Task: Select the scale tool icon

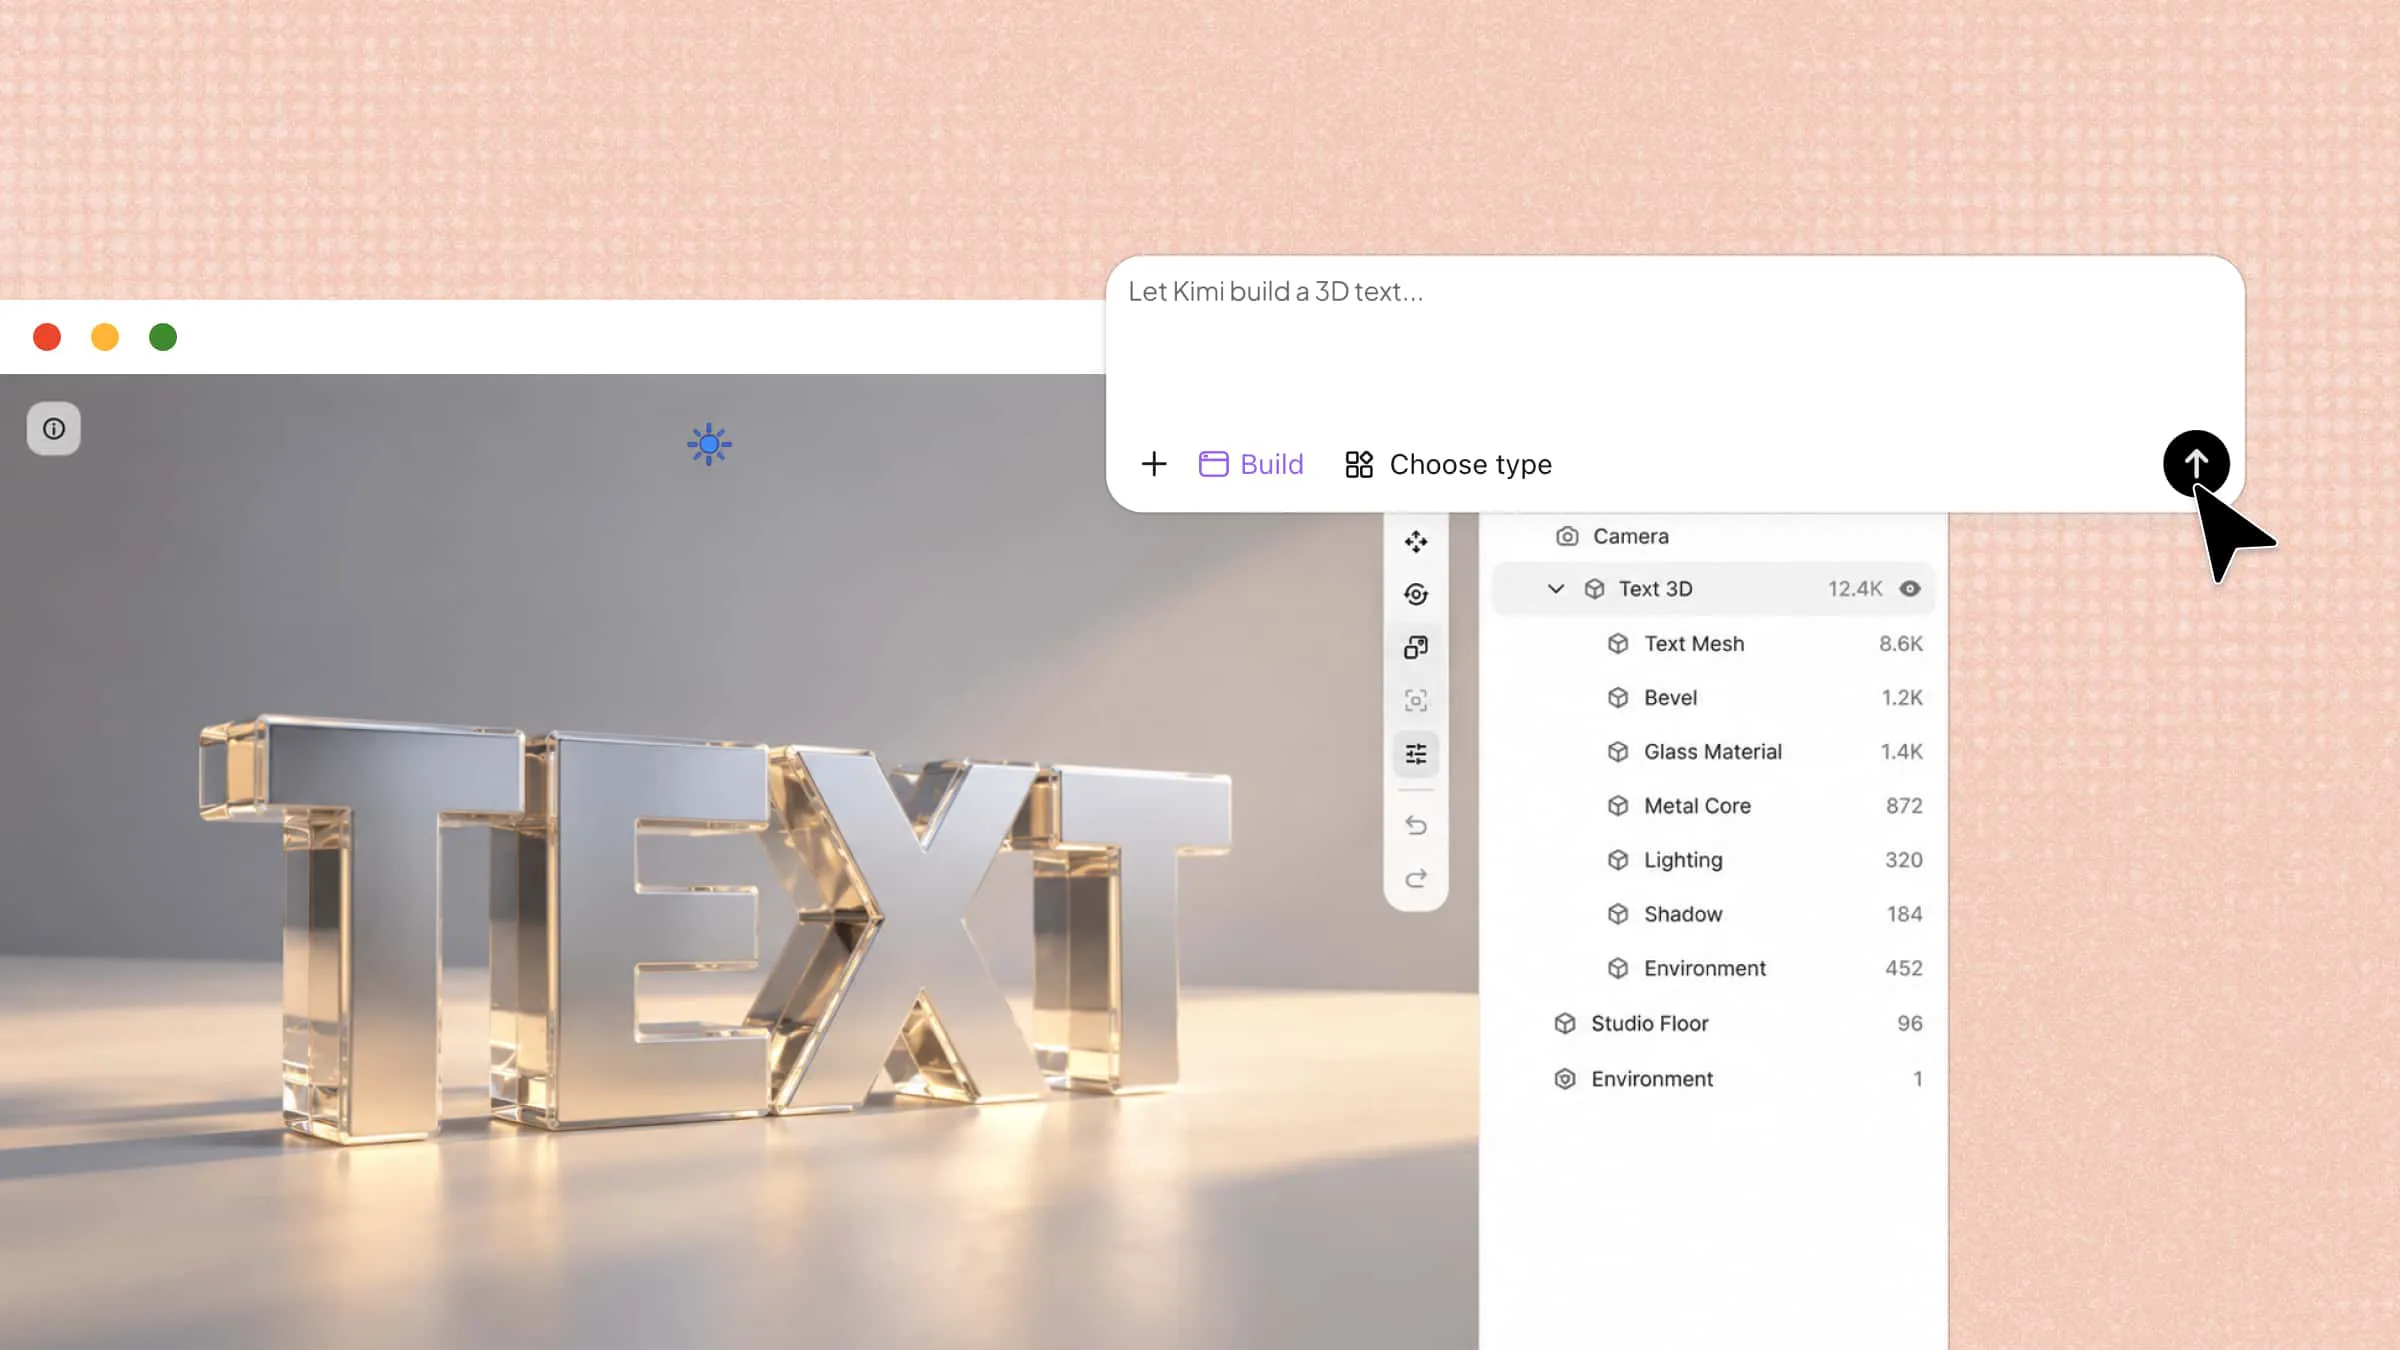Action: [1416, 648]
